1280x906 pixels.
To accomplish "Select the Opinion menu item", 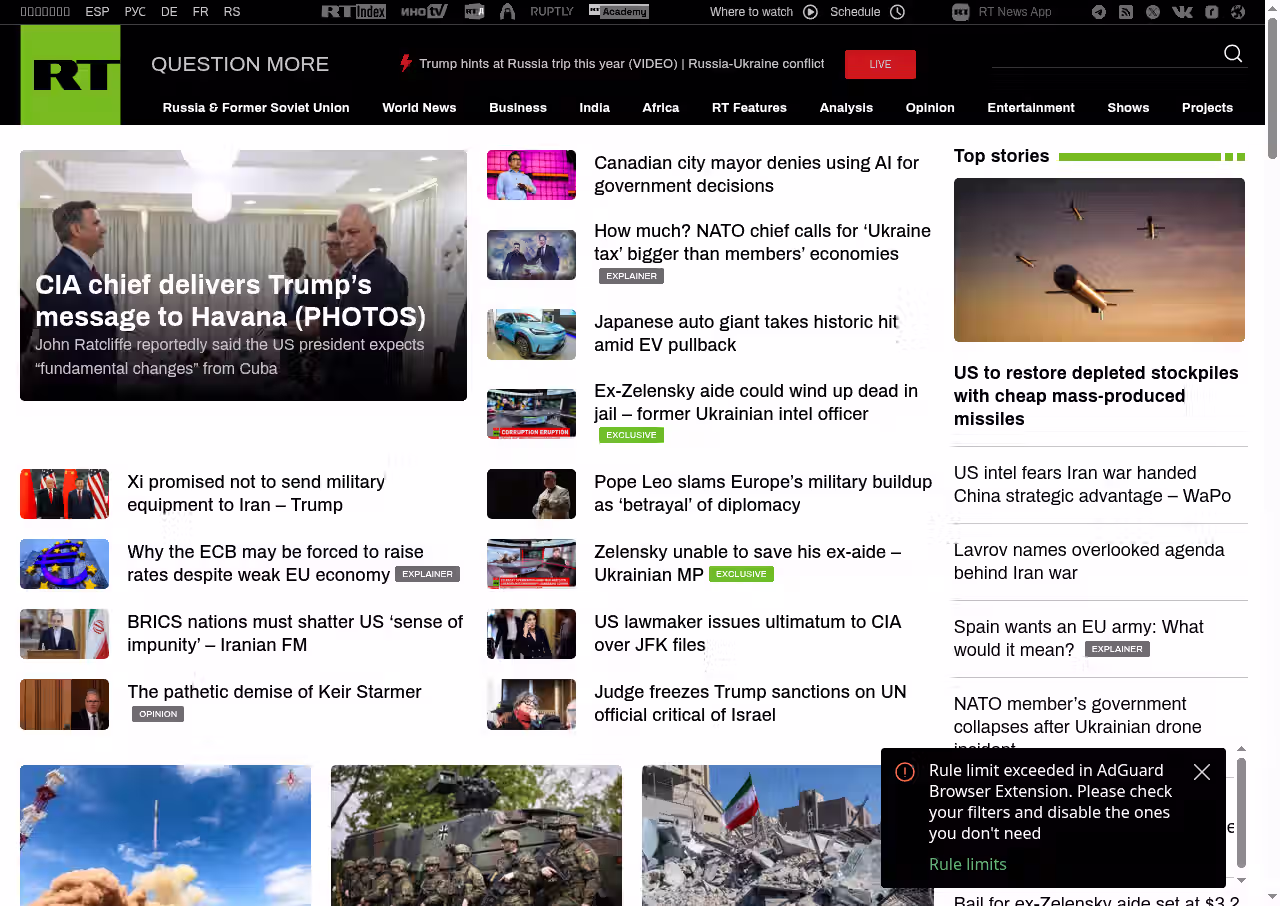I will 930,108.
